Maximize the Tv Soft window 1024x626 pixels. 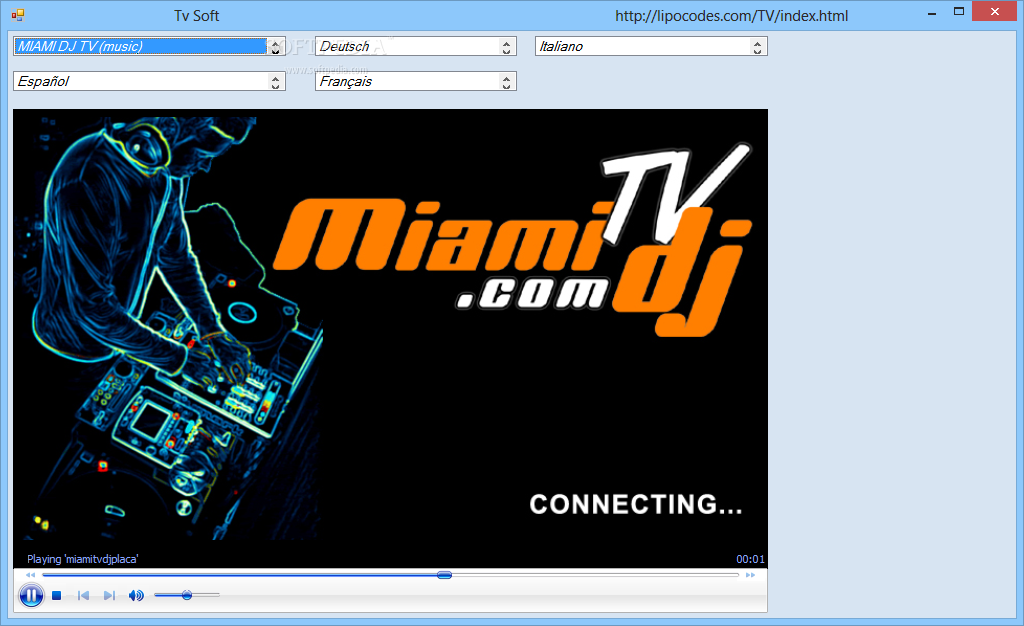tap(959, 12)
